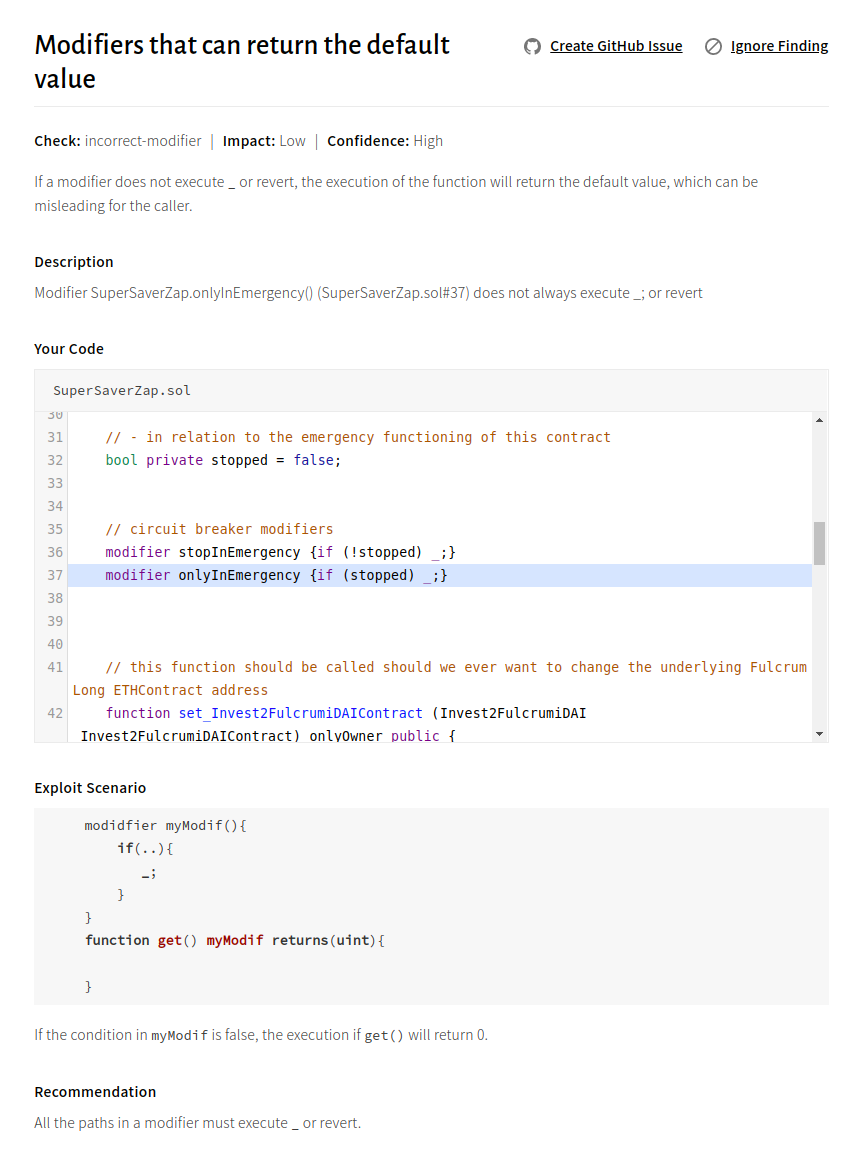Click the GitHub octocat icon
The height and width of the screenshot is (1166, 868).
pos(532,46)
